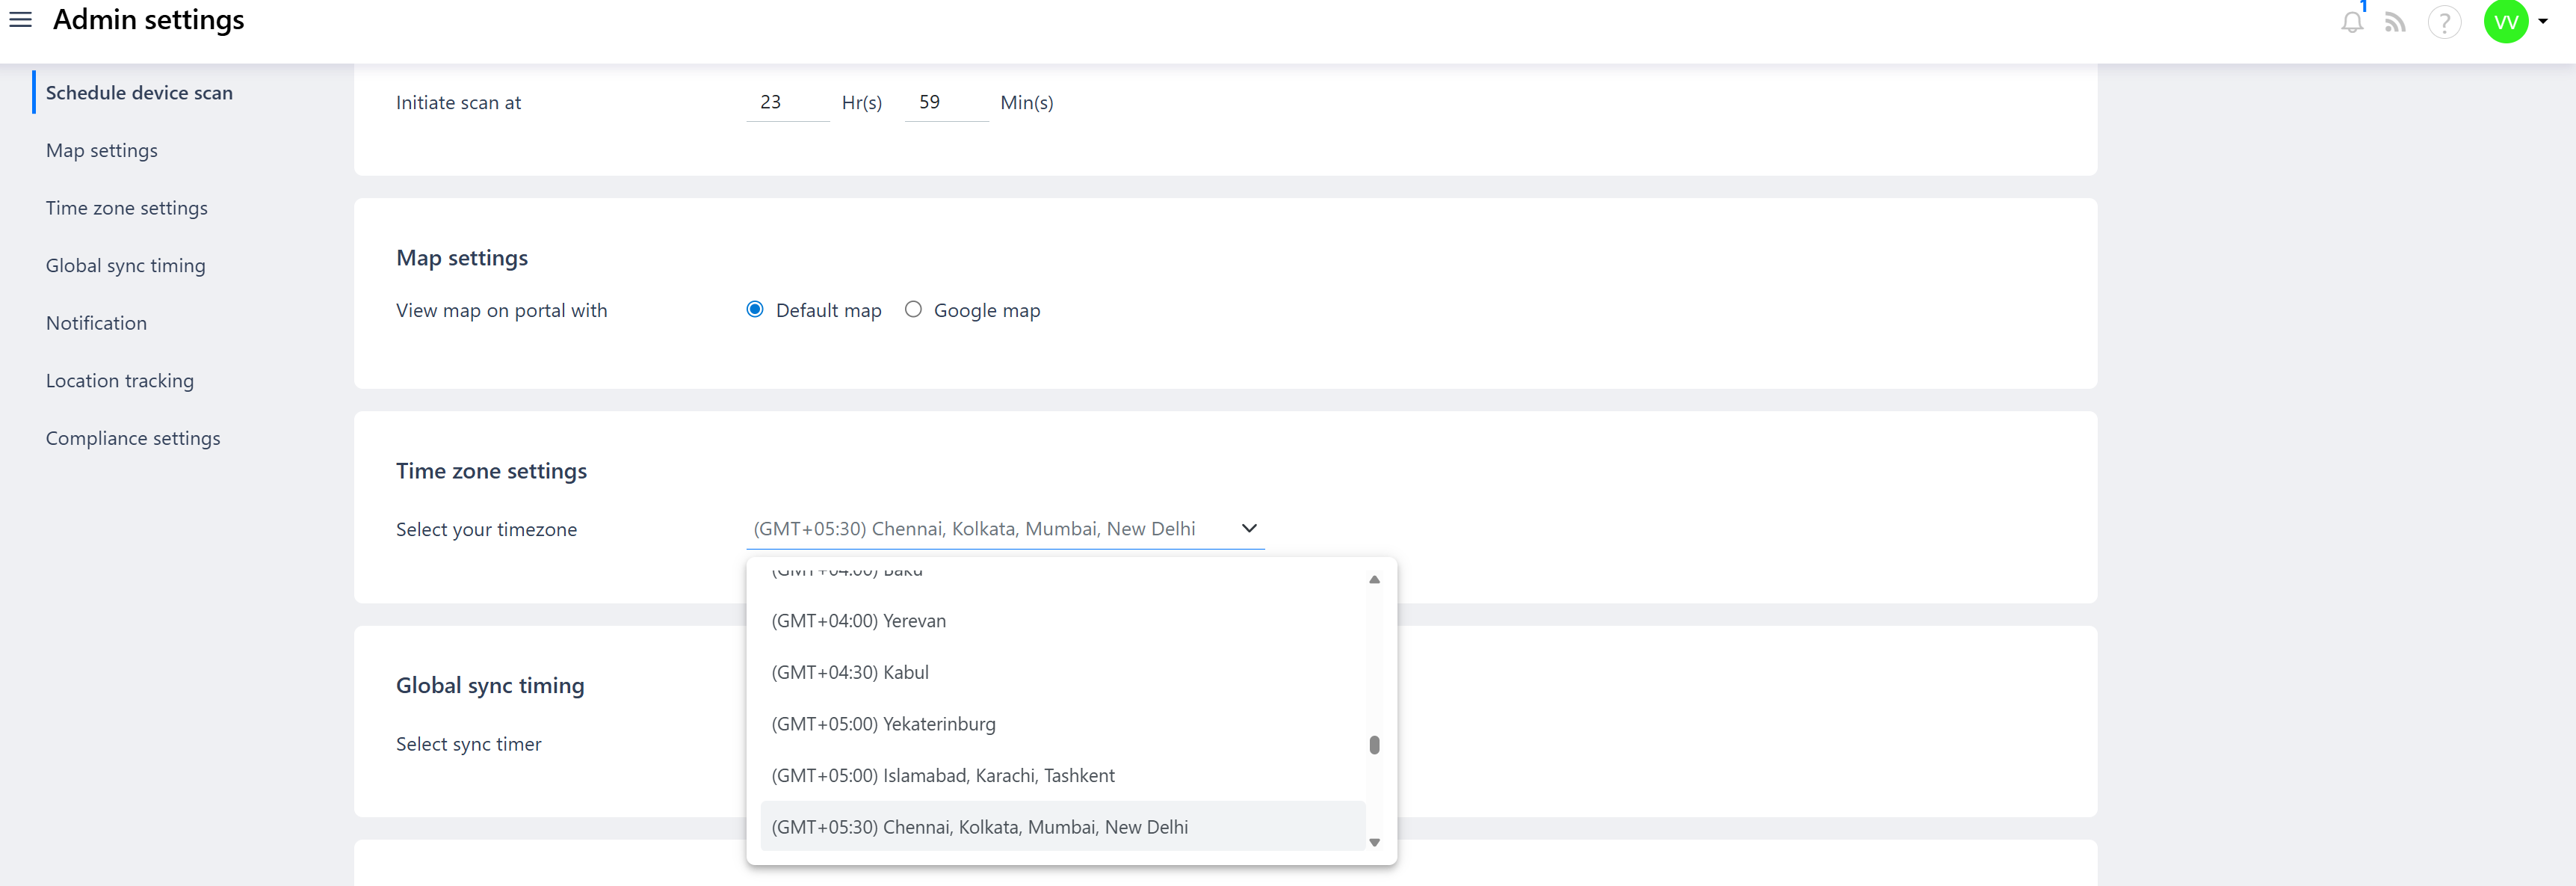Pick (GMT+05:00) Yekaterinburg from the list
Viewport: 2576px width, 886px height.
883,723
